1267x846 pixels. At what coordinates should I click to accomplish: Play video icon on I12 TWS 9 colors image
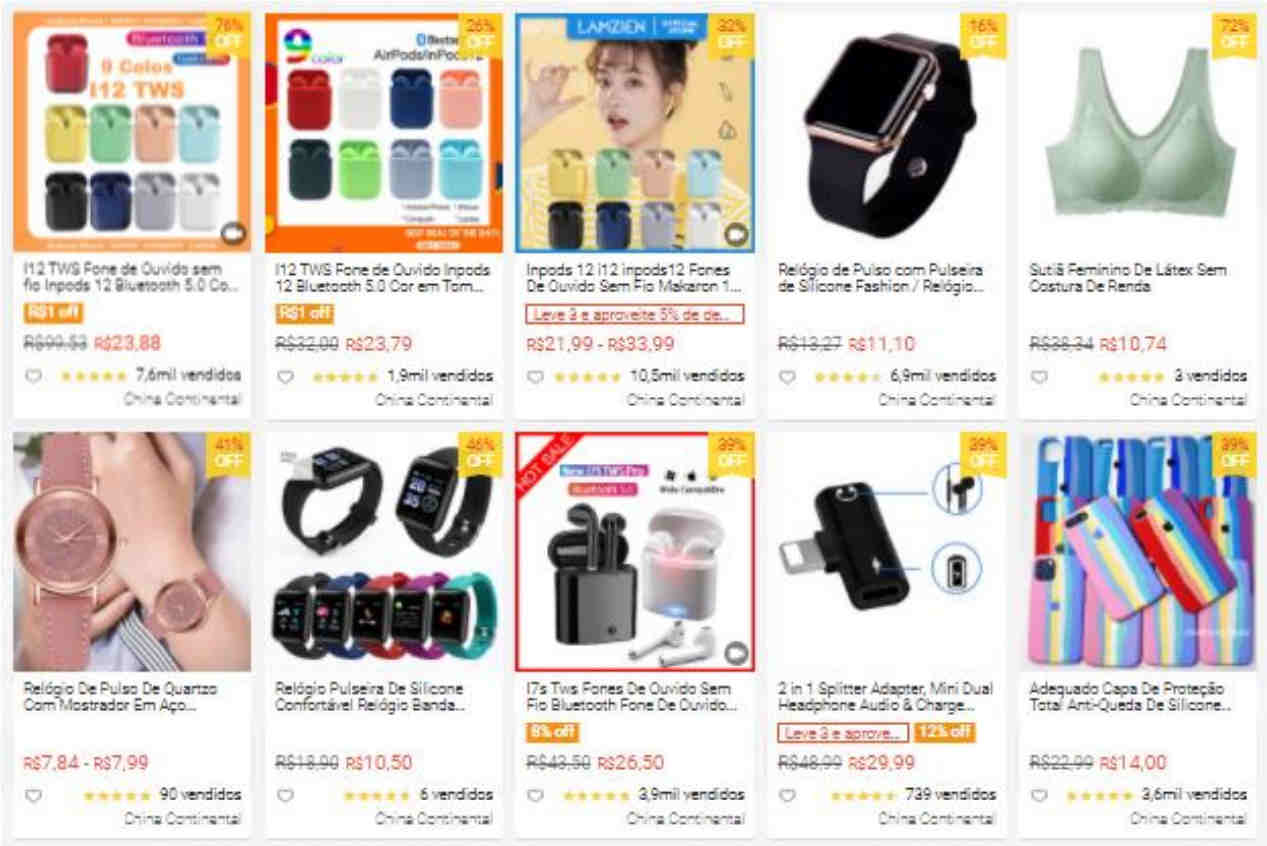pos(233,234)
